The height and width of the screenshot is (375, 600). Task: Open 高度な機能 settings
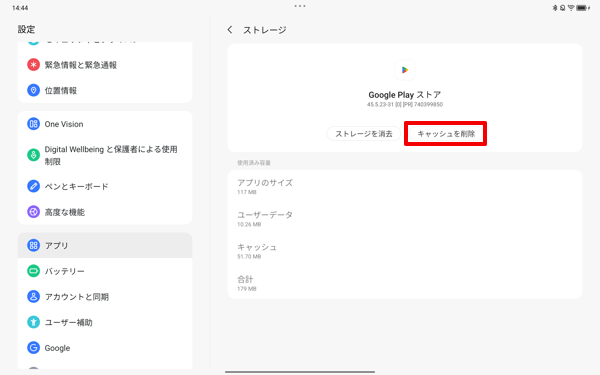point(105,212)
